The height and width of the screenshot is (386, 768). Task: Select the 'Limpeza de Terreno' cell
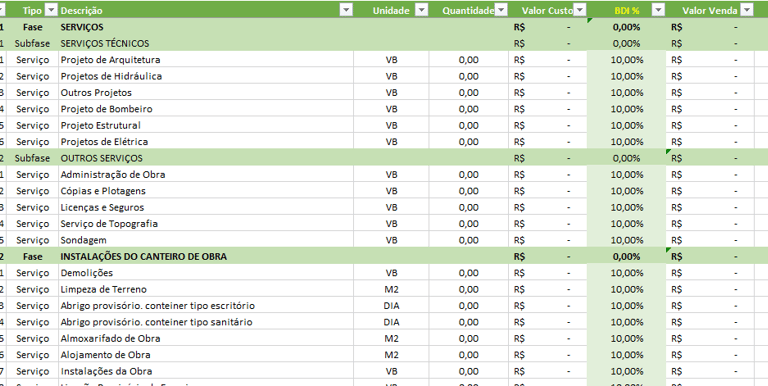pos(206,289)
